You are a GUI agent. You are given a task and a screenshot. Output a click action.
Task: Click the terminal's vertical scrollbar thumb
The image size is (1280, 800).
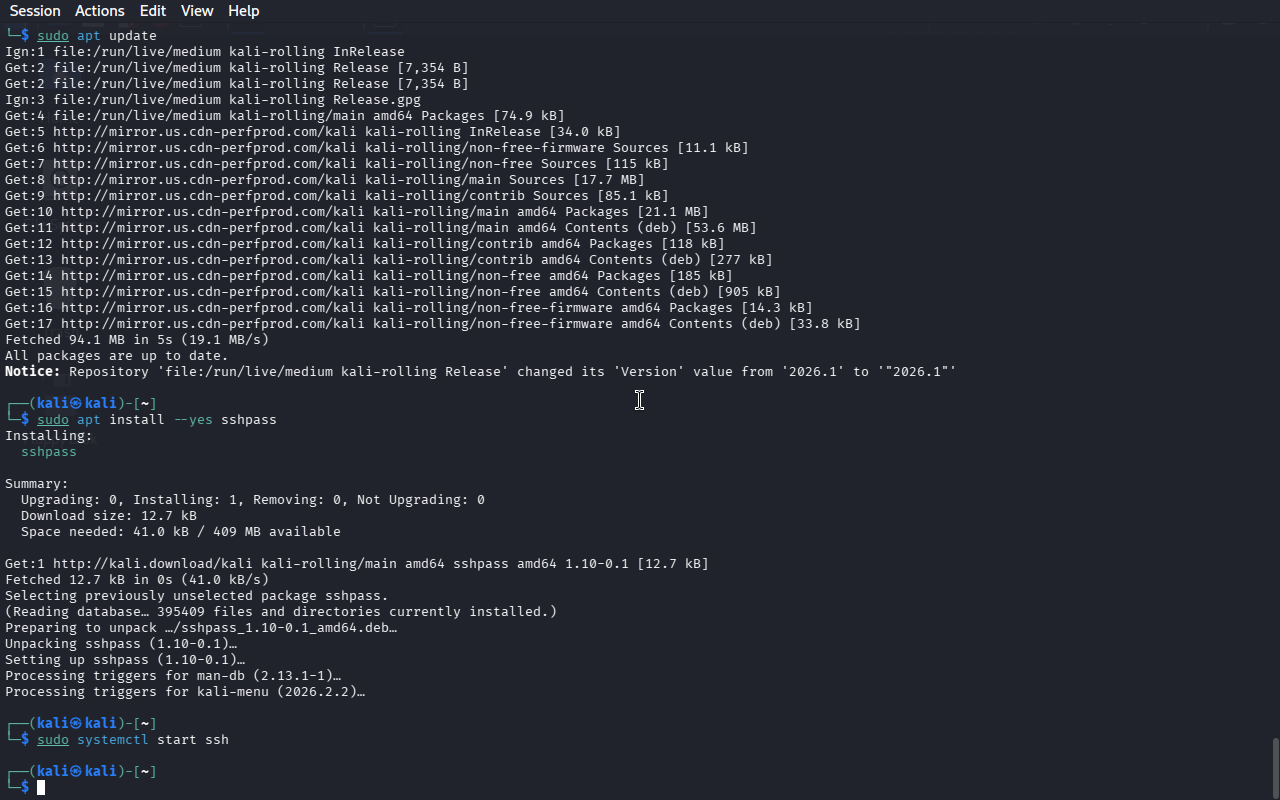coord(1274,765)
